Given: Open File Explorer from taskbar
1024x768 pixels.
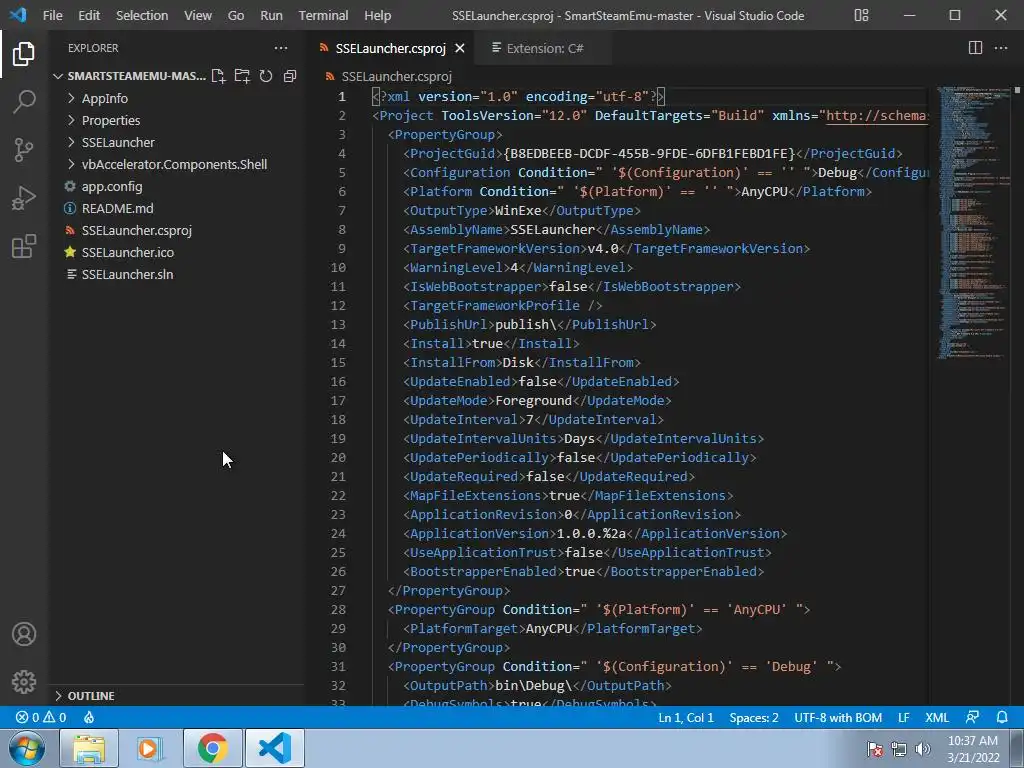Looking at the screenshot, I should click(89, 748).
